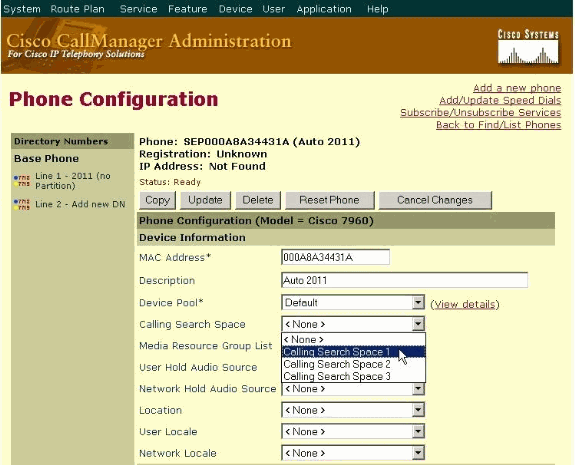Image resolution: width=575 pixels, height=465 pixels.
Task: Click the Copy button
Action: (x=158, y=200)
